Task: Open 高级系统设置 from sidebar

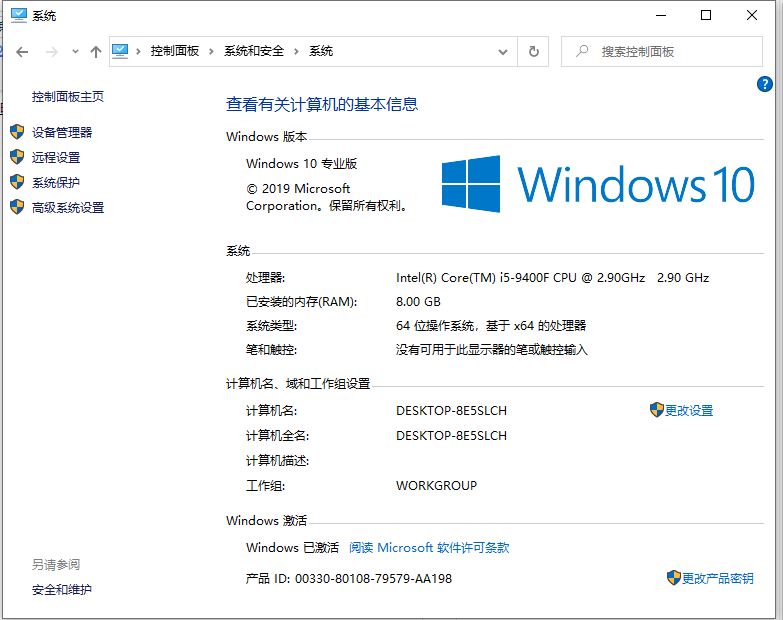Action: click(x=68, y=207)
